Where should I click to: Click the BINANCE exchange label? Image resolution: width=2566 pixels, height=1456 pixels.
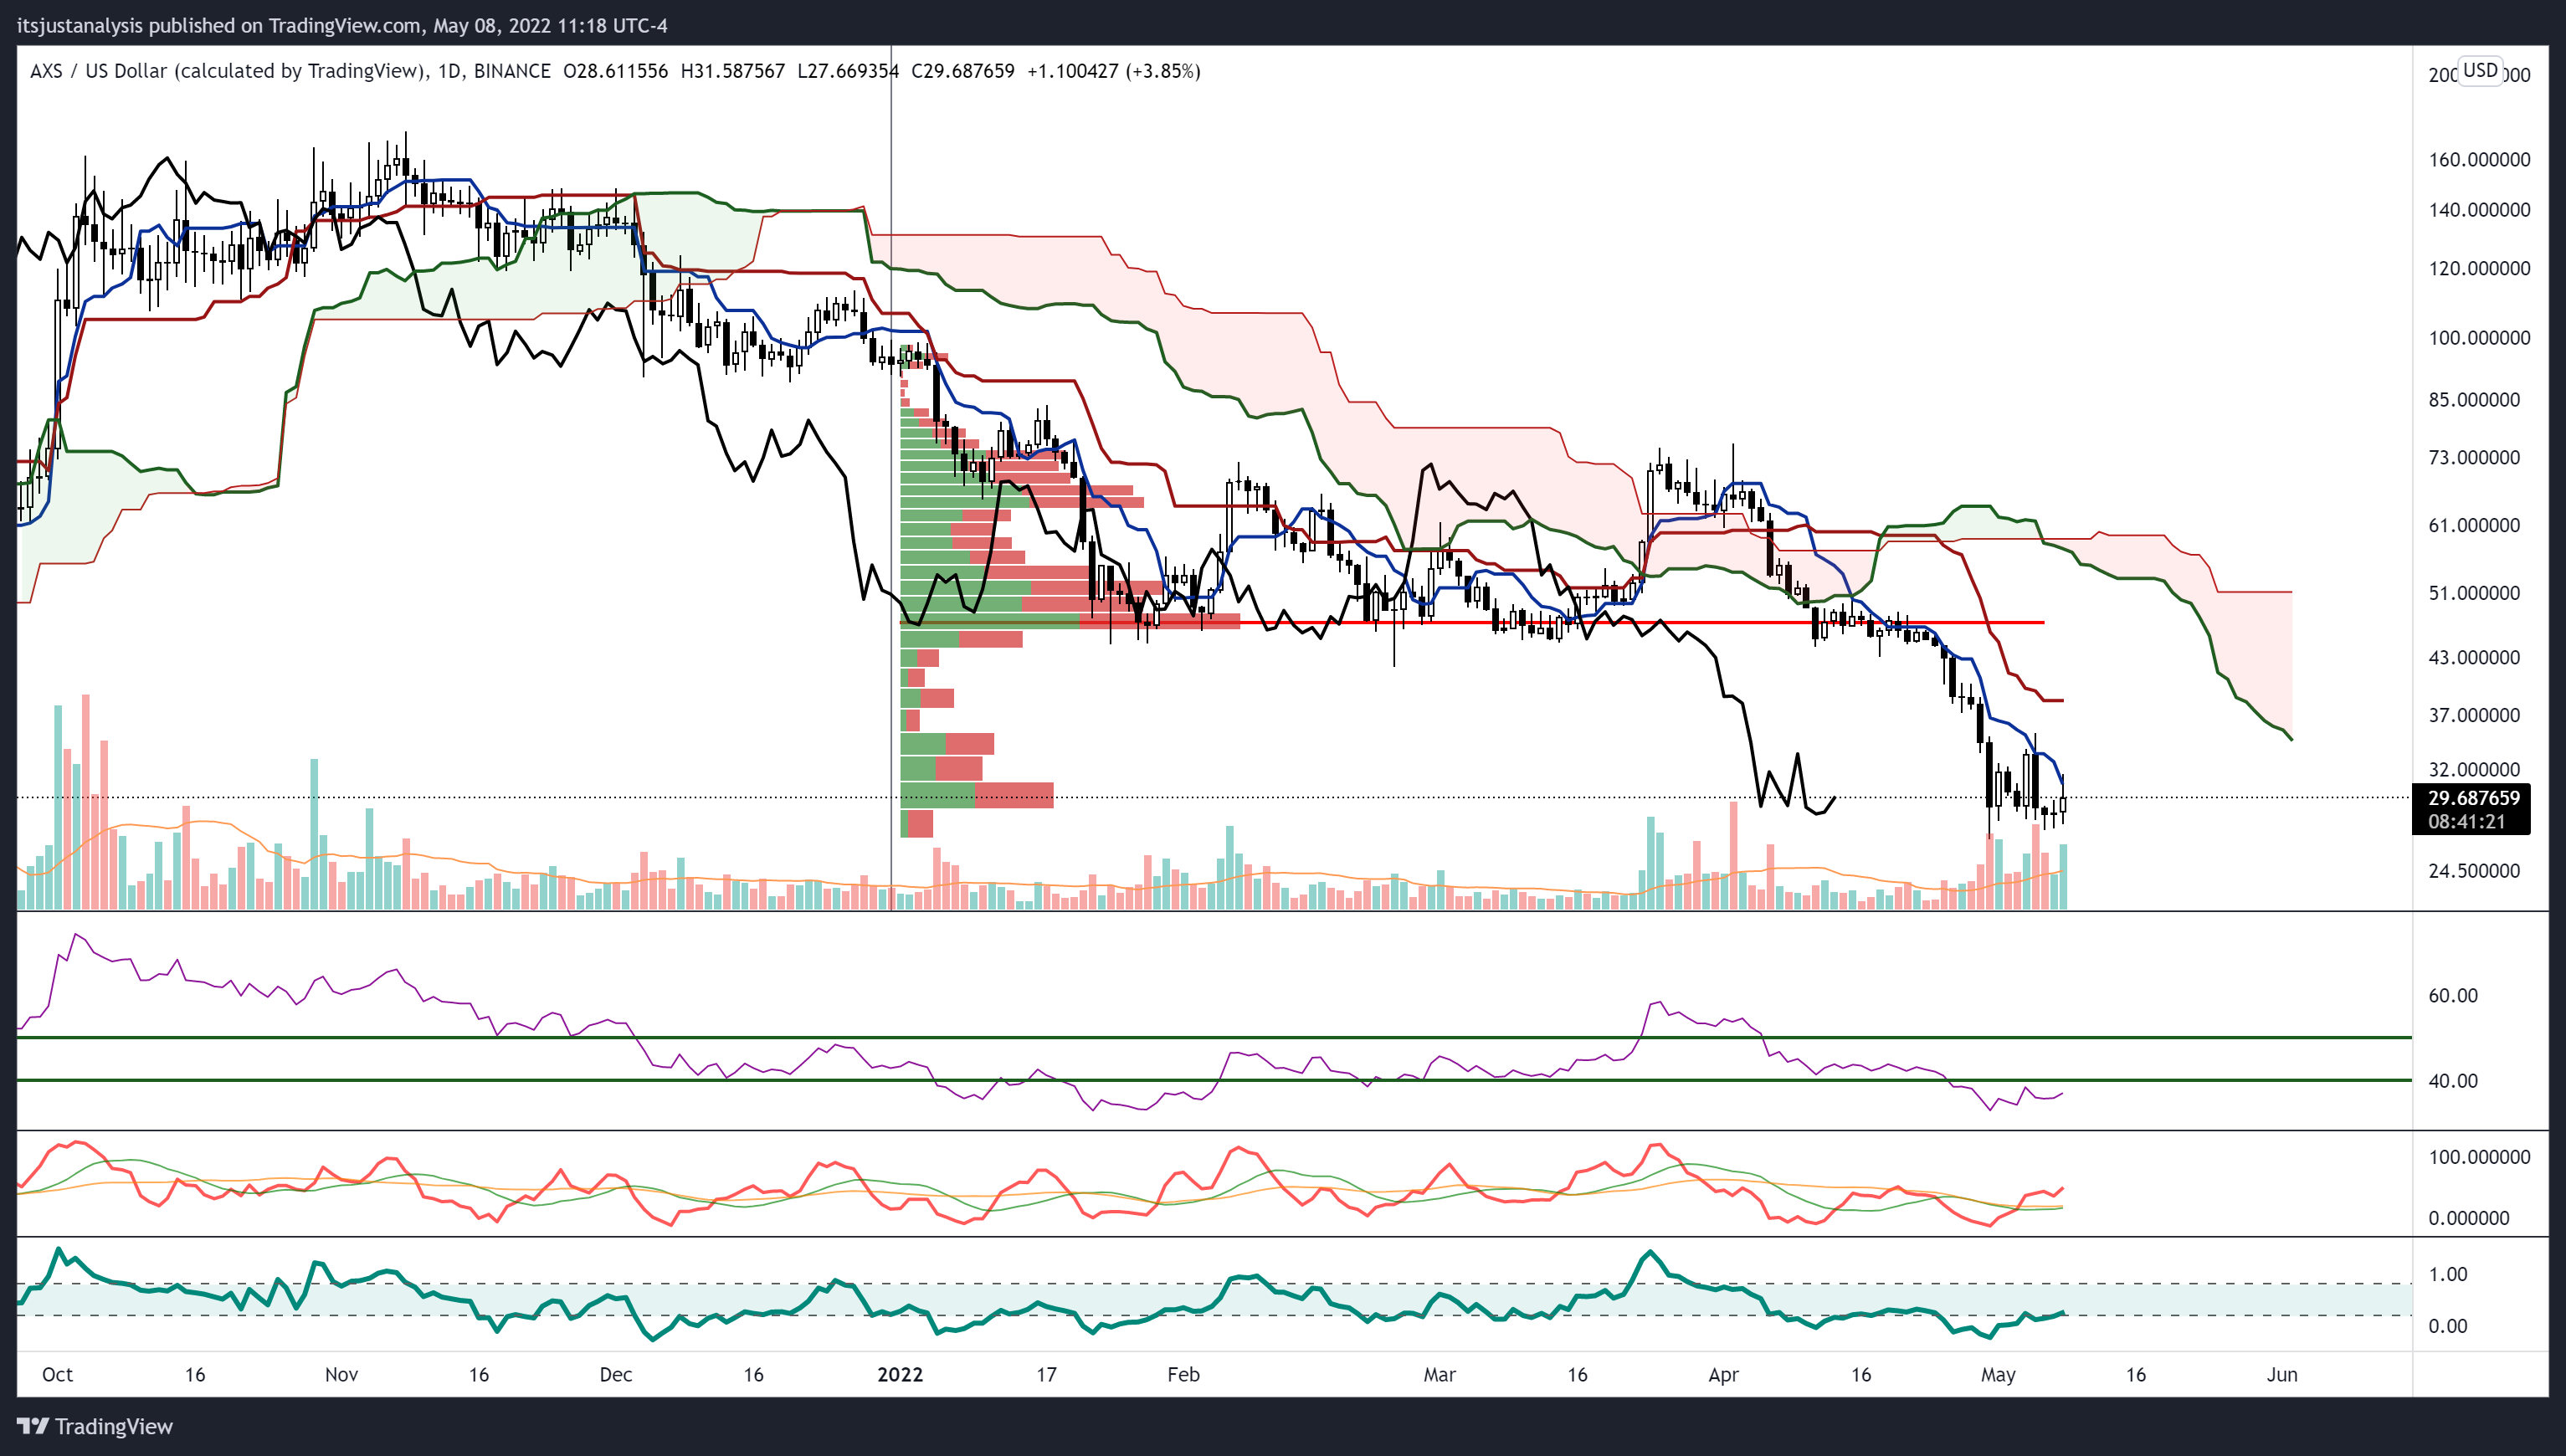pyautogui.click(x=512, y=71)
